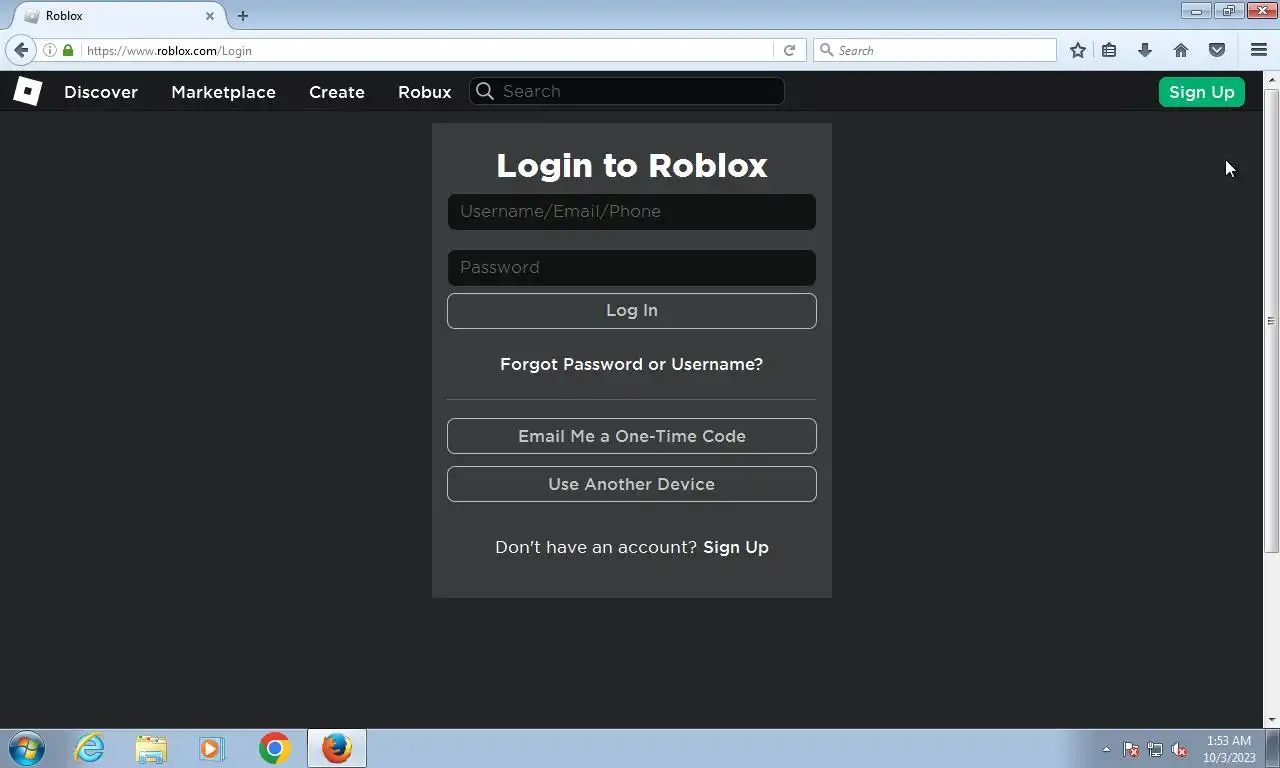1280x768 pixels.
Task: Bookmark this page with the star icon
Action: click(x=1078, y=50)
